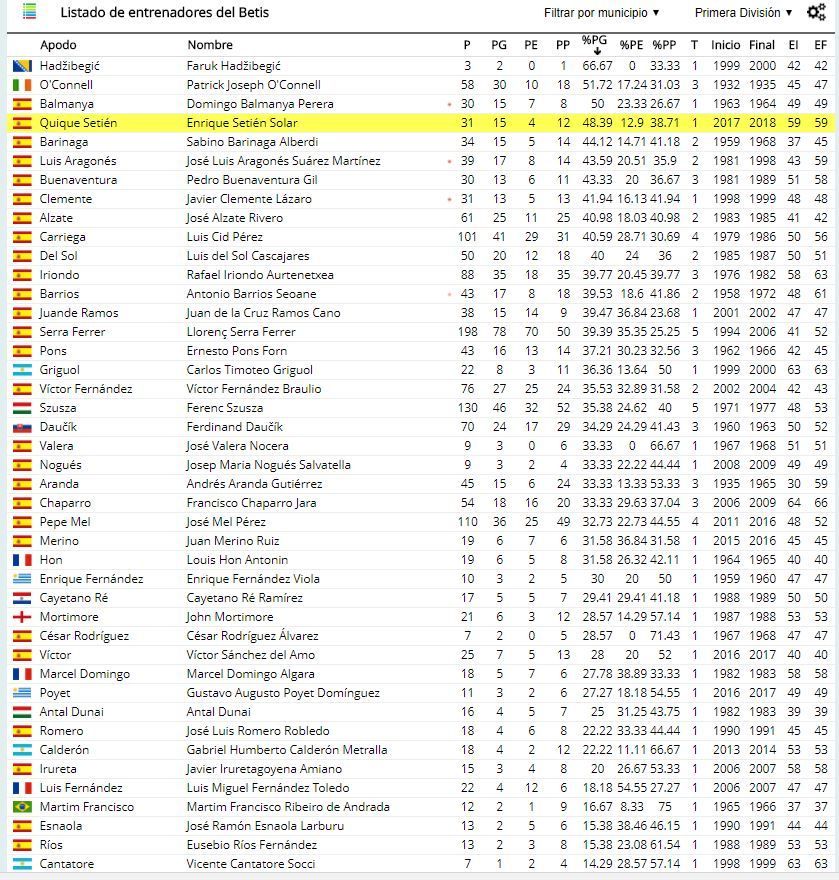Open the Quique Setién nickname link

click(78, 123)
